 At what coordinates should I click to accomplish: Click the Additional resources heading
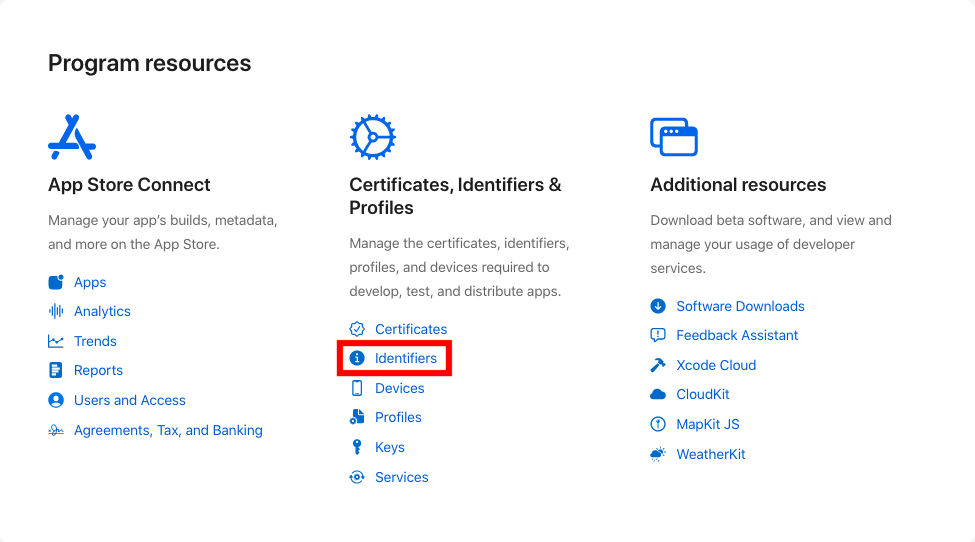click(738, 185)
